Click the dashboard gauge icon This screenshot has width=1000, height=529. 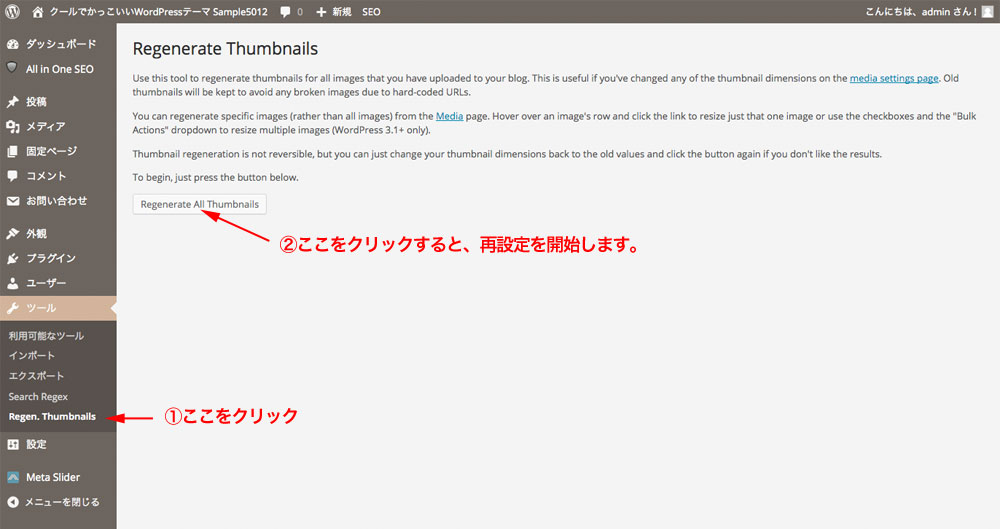tap(12, 44)
